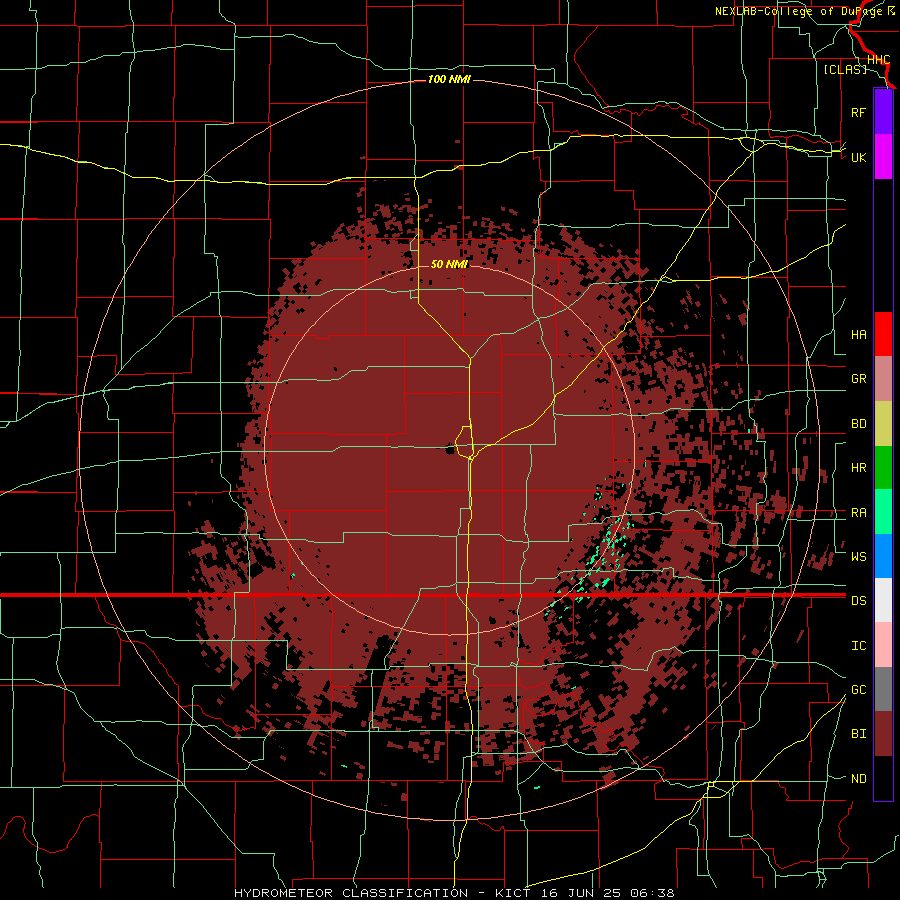Click the RF purple legend swatch
This screenshot has height=900, width=900.
[883, 112]
